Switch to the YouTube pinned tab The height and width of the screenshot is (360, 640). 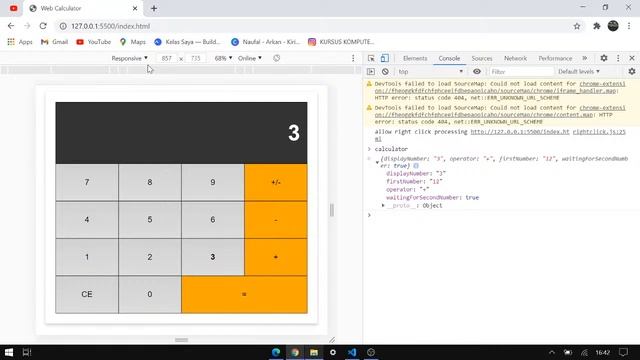click(x=13, y=8)
